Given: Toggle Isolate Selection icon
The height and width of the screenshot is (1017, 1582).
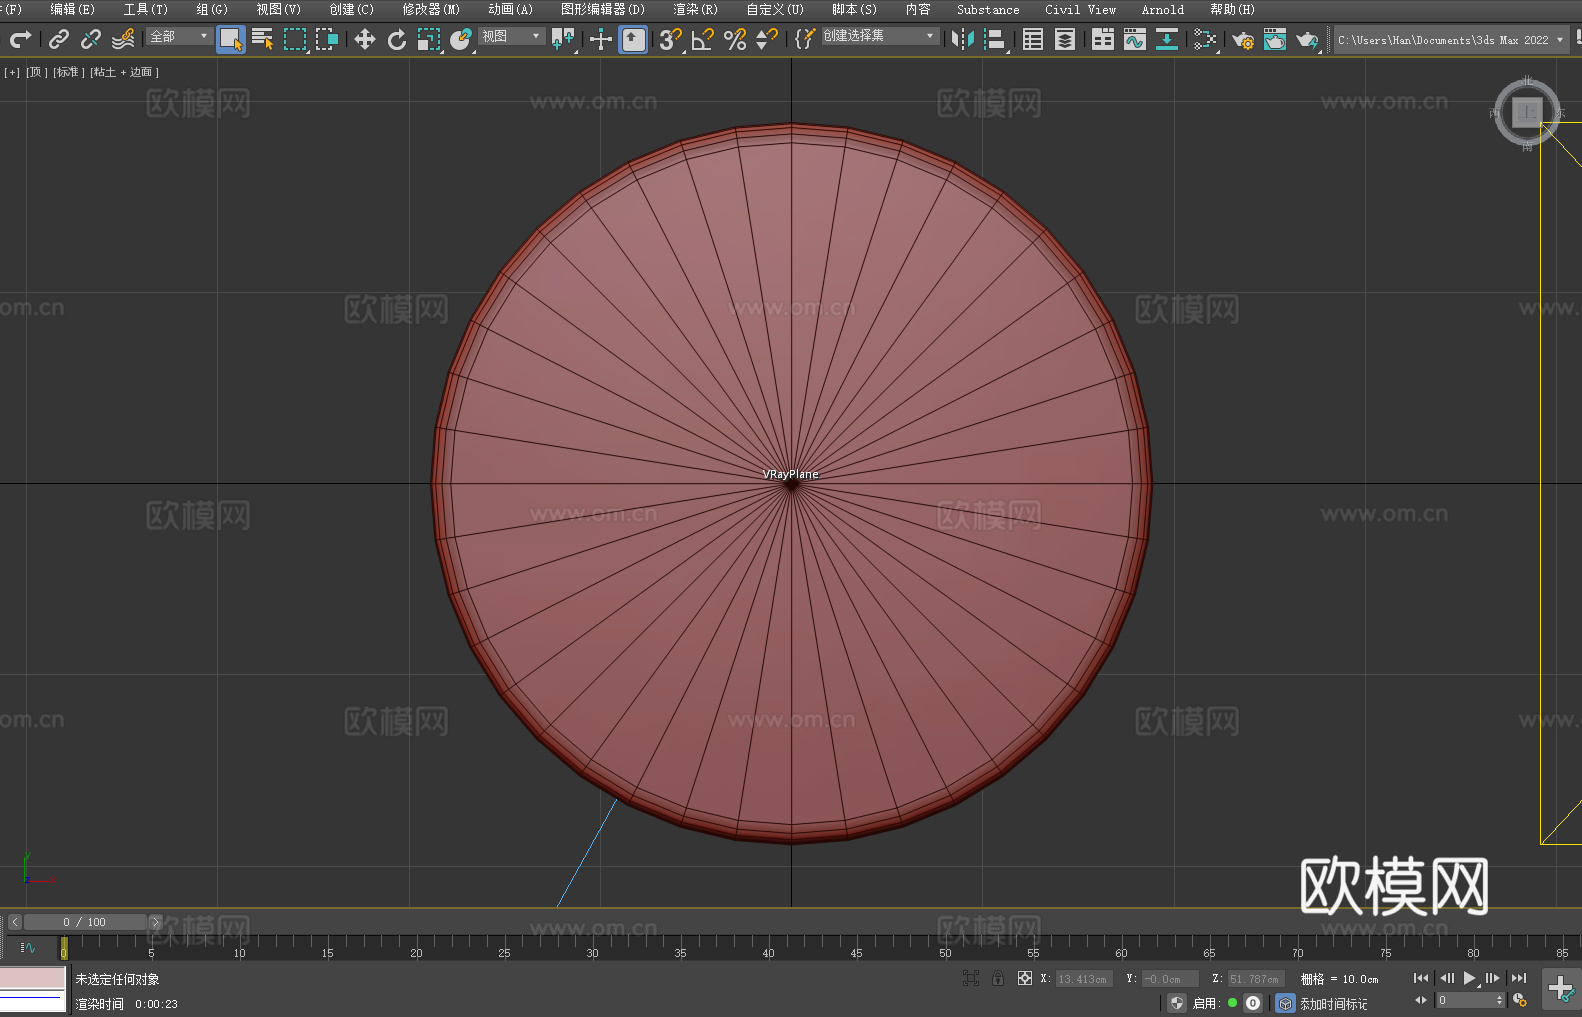Looking at the screenshot, I should click(x=971, y=978).
